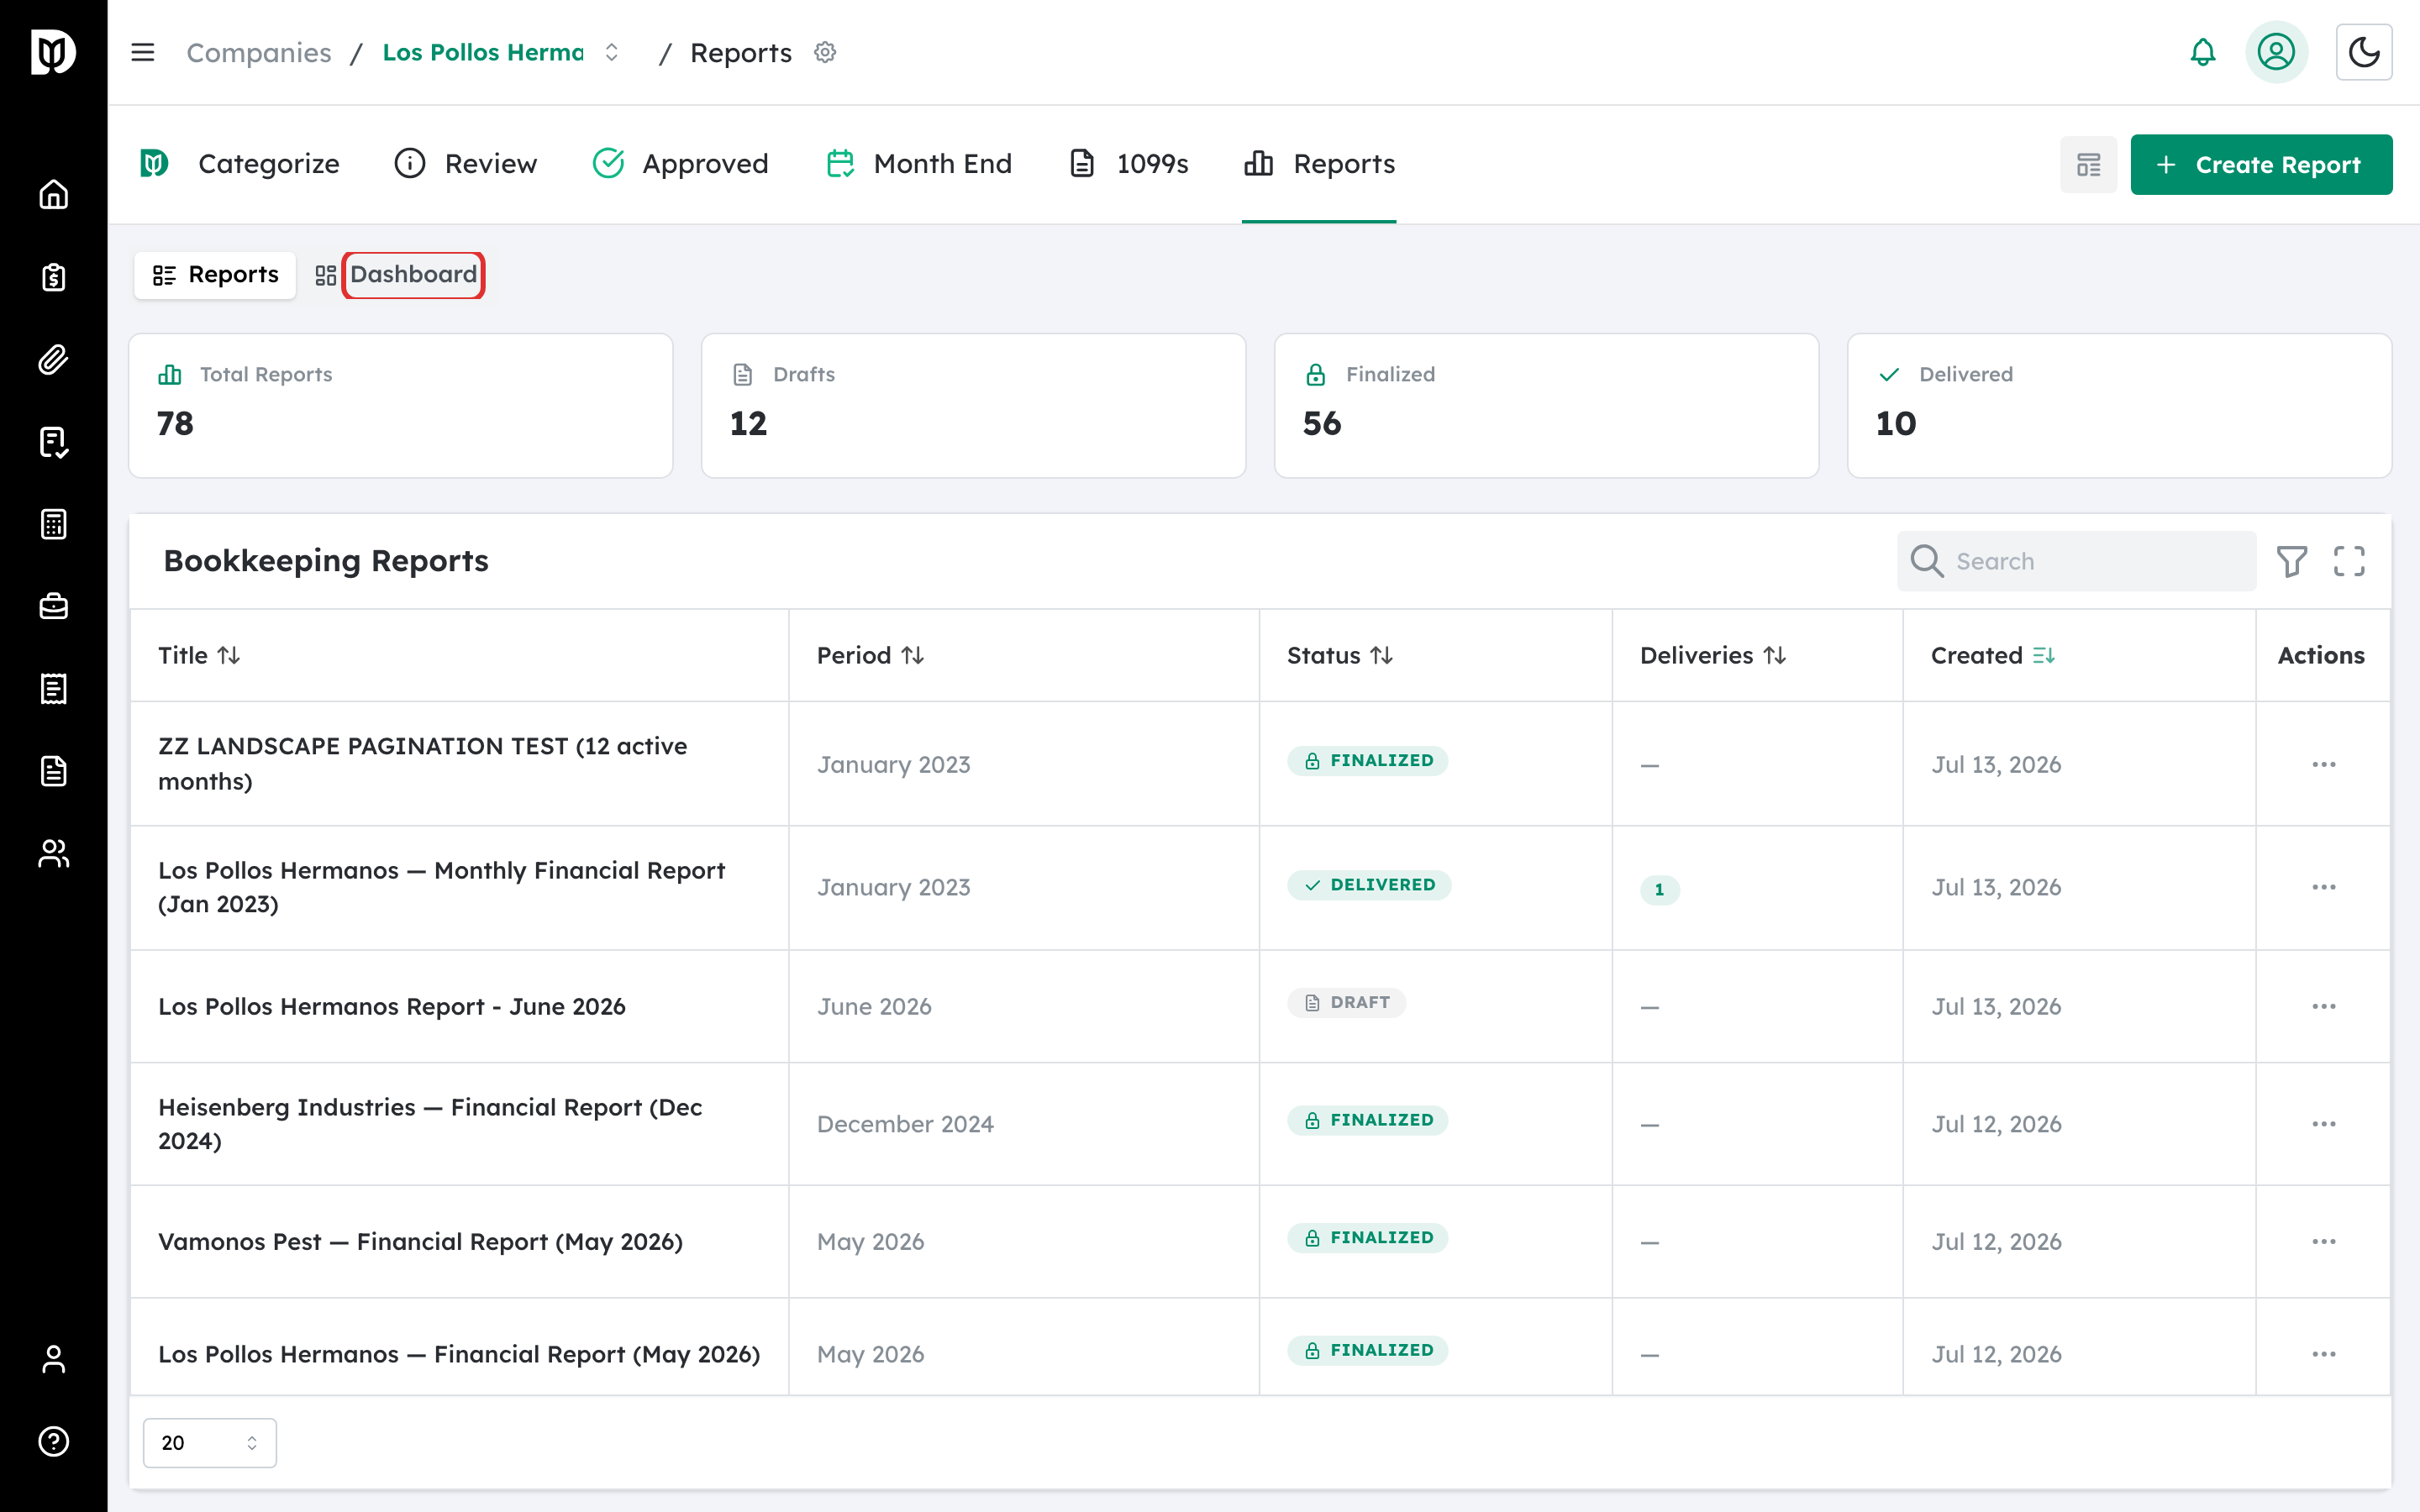Open the reports settings gear icon
Viewport: 2420px width, 1512px height.
pyautogui.click(x=825, y=52)
